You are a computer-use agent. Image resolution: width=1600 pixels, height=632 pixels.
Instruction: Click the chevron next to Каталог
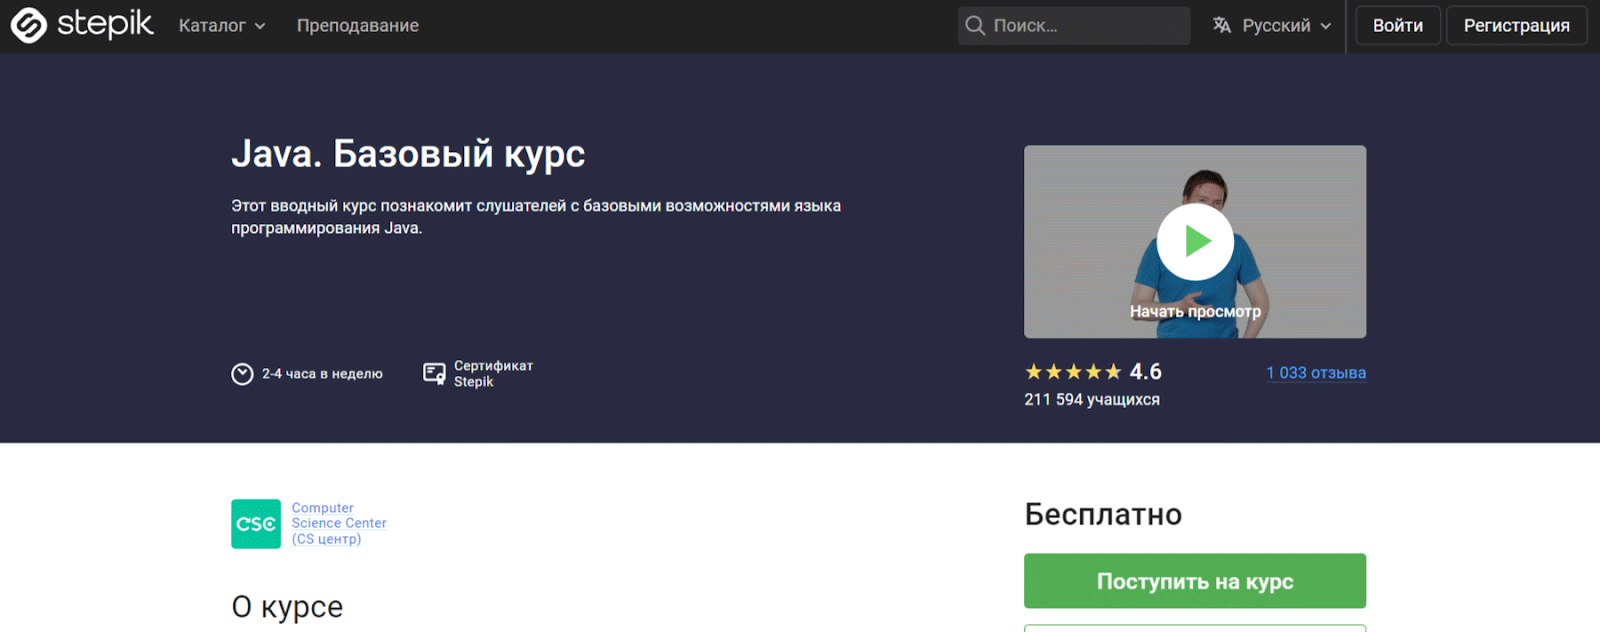click(x=260, y=27)
